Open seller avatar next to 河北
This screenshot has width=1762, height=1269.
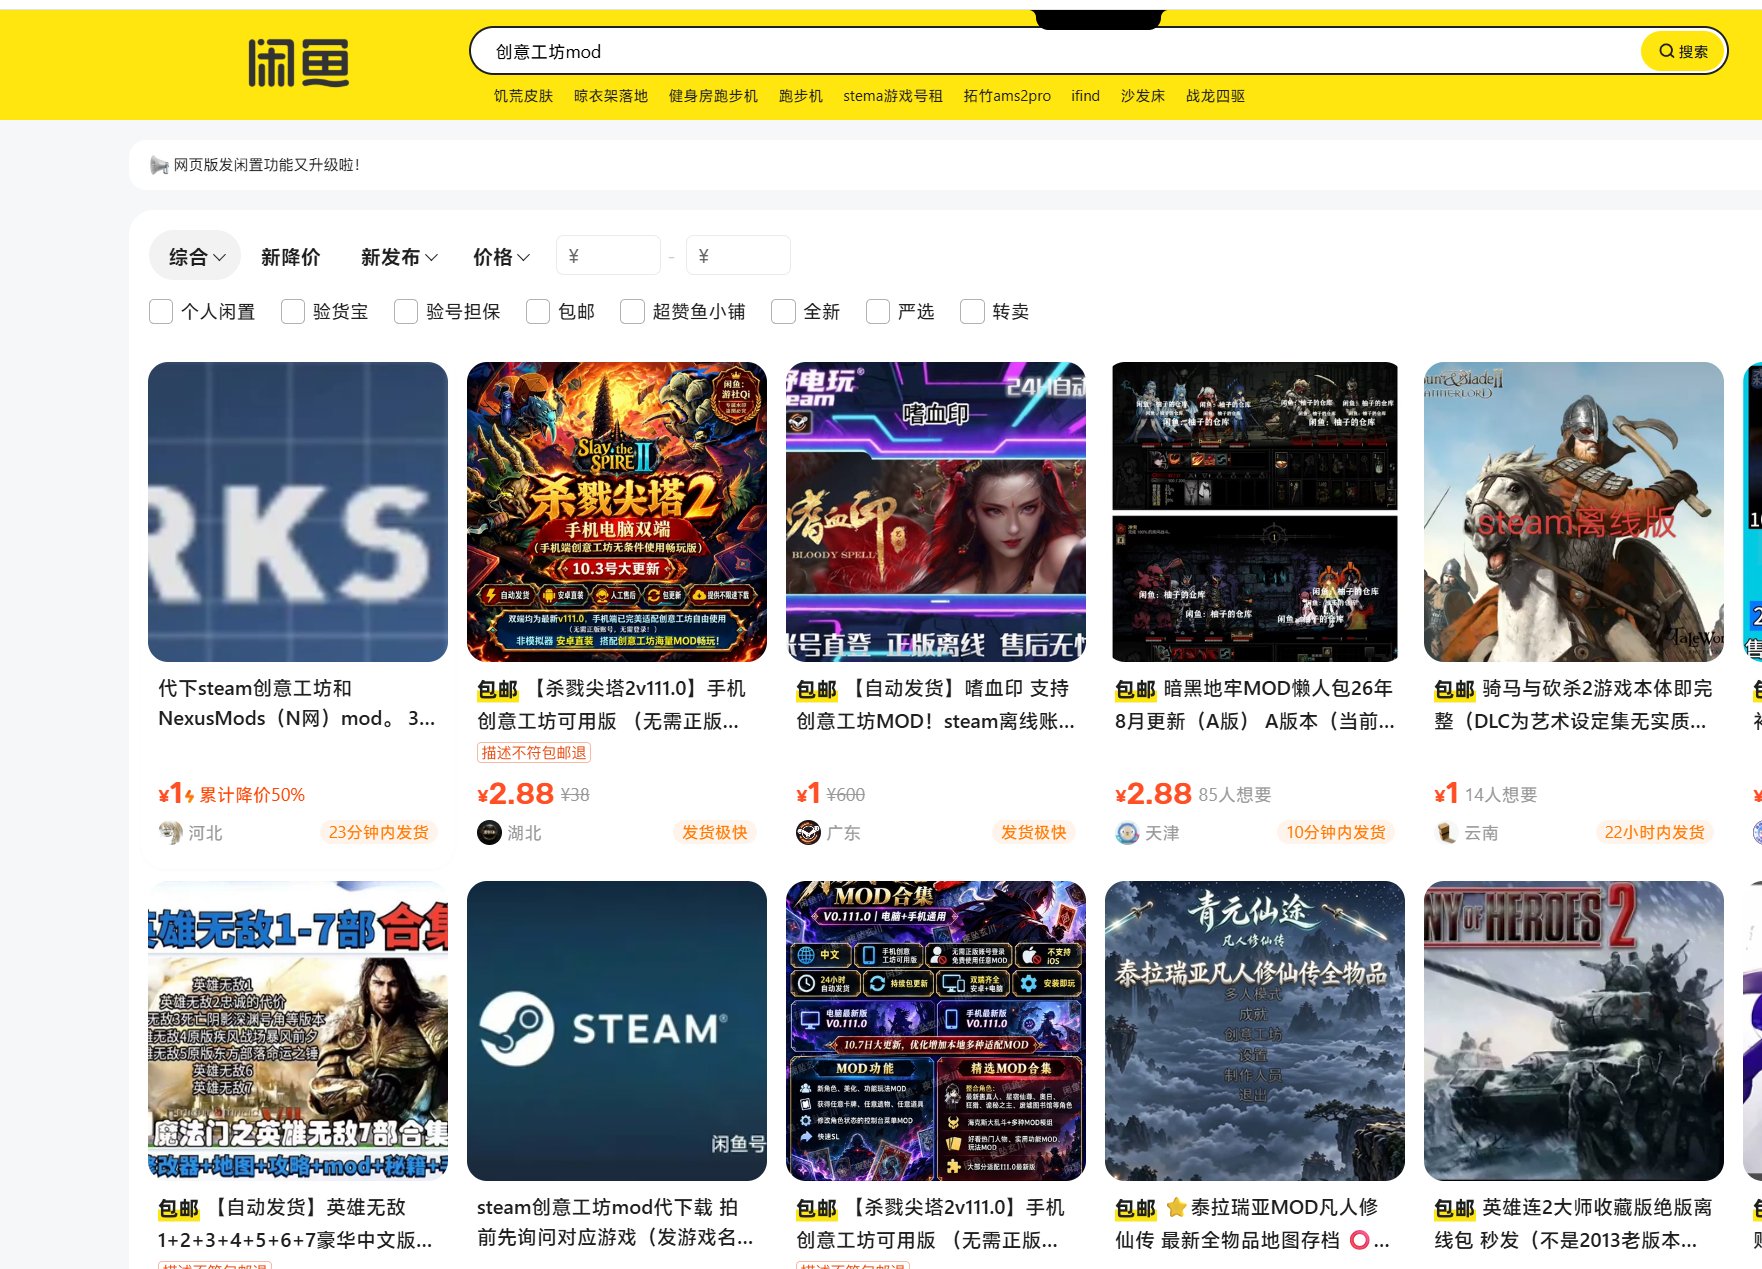[170, 832]
